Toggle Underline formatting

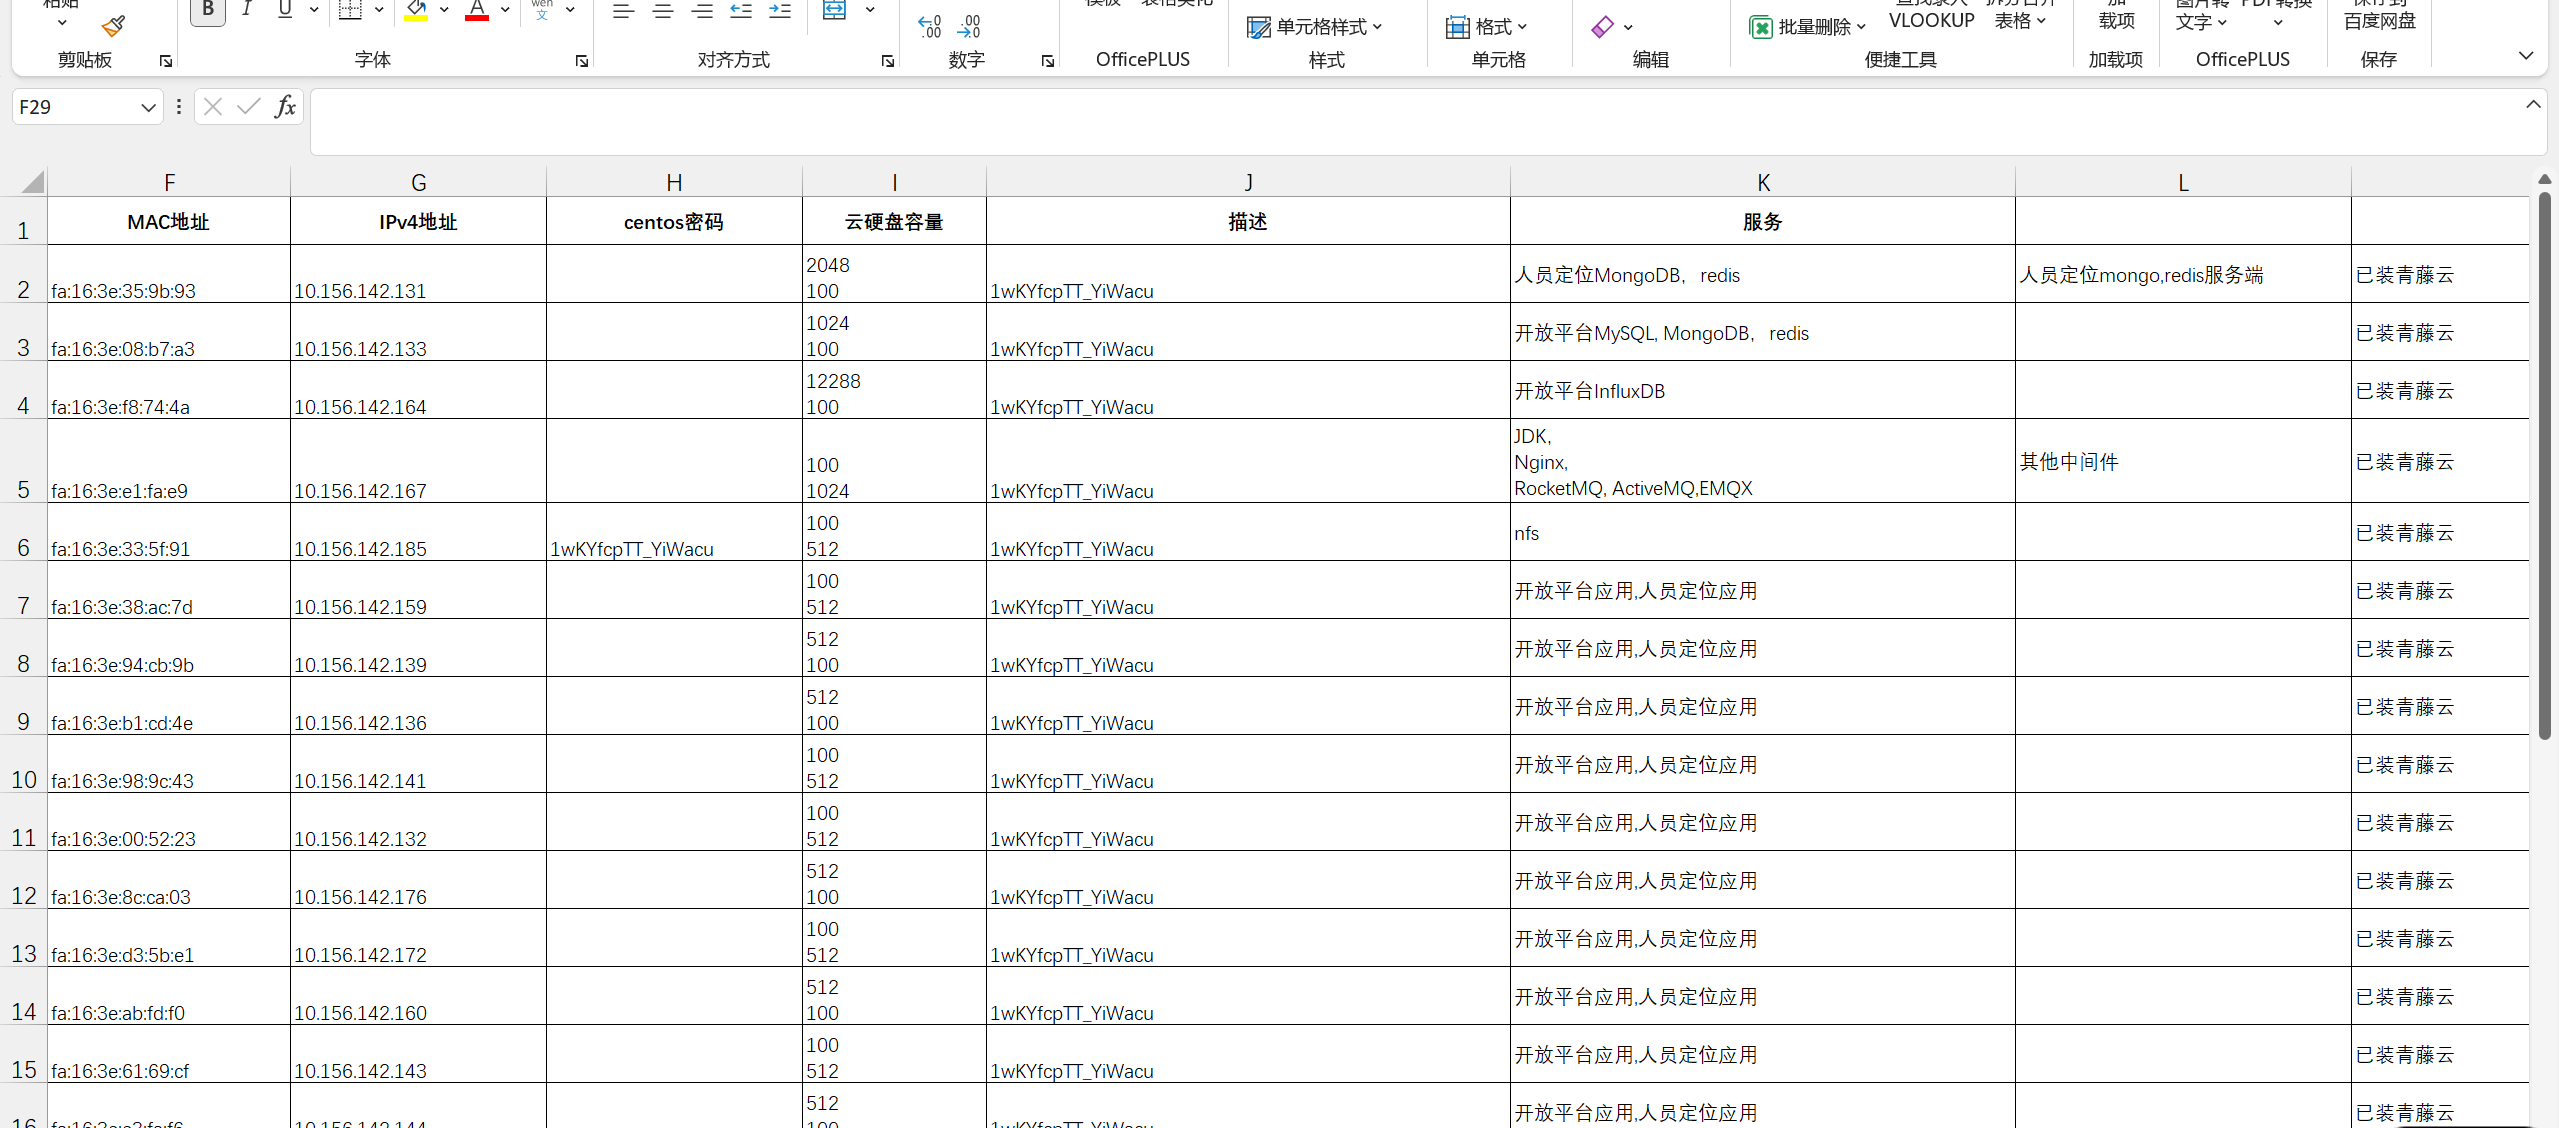pos(285,10)
